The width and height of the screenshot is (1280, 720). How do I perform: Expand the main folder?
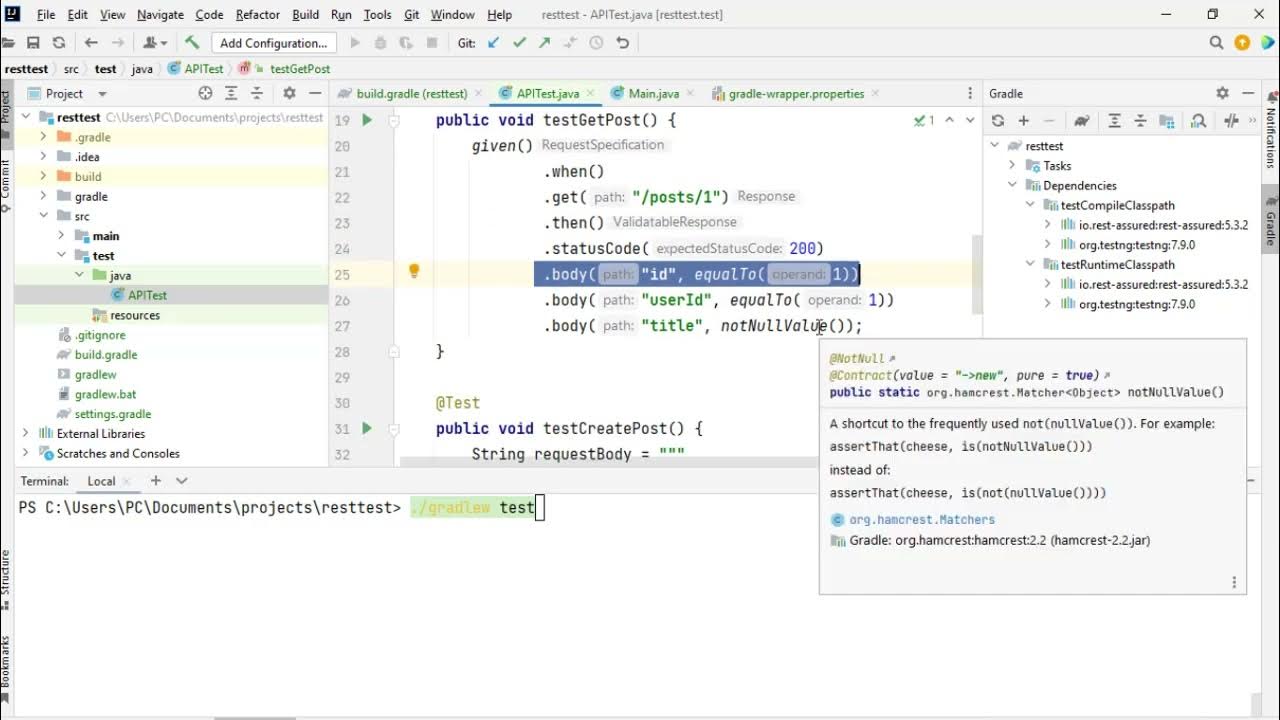[61, 236]
